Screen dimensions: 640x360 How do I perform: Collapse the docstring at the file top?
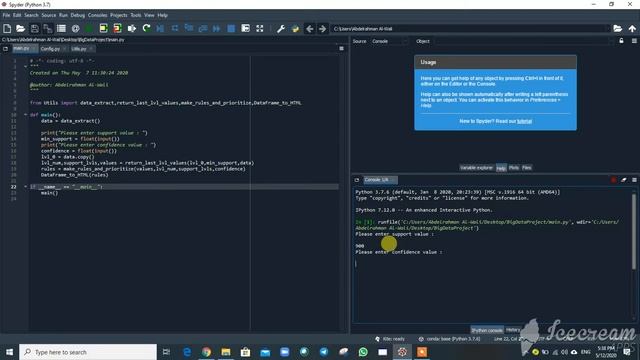[25, 67]
